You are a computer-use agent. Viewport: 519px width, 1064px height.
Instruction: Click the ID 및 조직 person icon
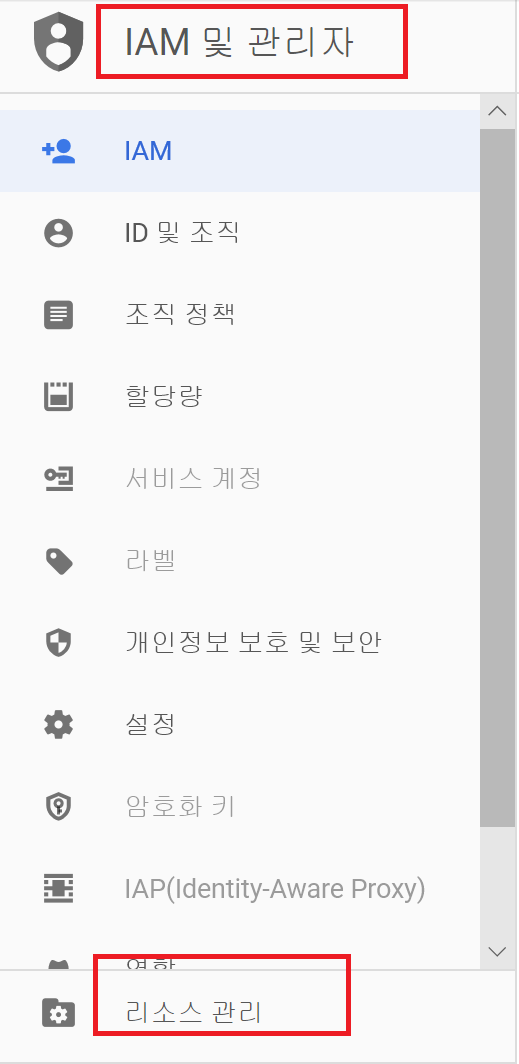click(x=58, y=233)
